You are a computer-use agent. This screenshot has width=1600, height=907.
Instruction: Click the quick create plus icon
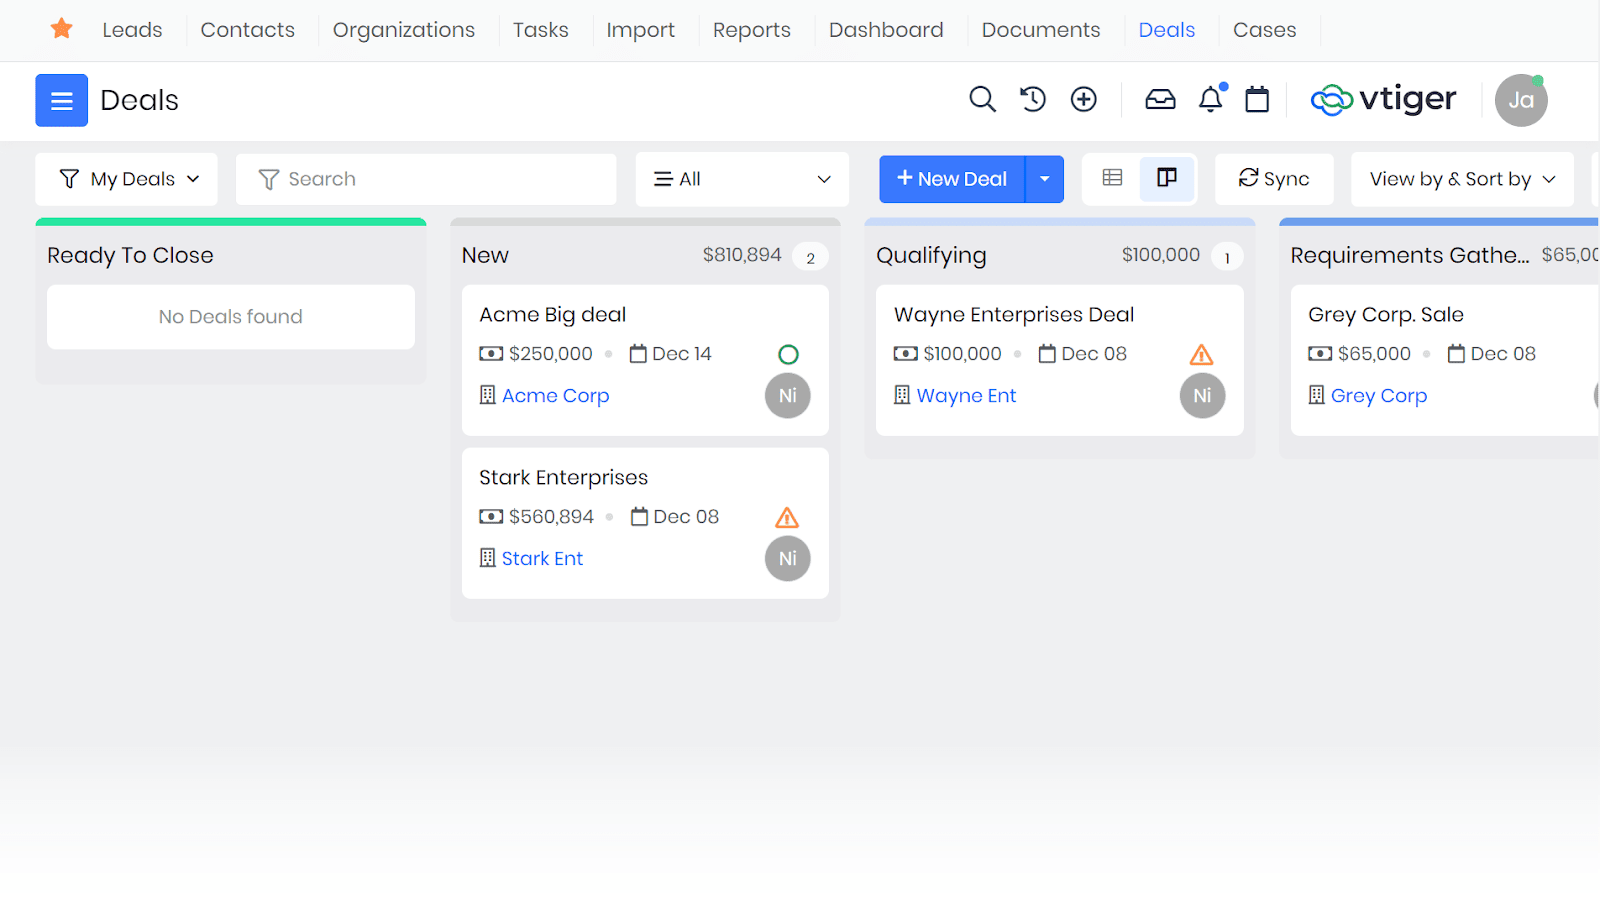(1083, 99)
